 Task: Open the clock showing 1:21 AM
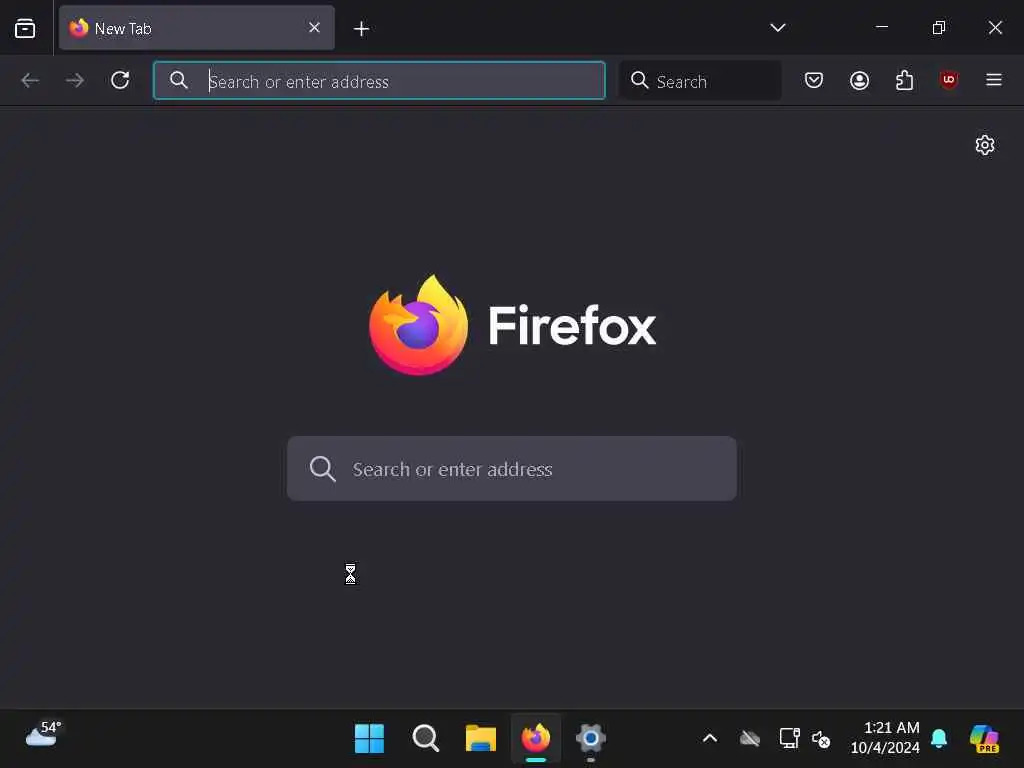coord(885,738)
